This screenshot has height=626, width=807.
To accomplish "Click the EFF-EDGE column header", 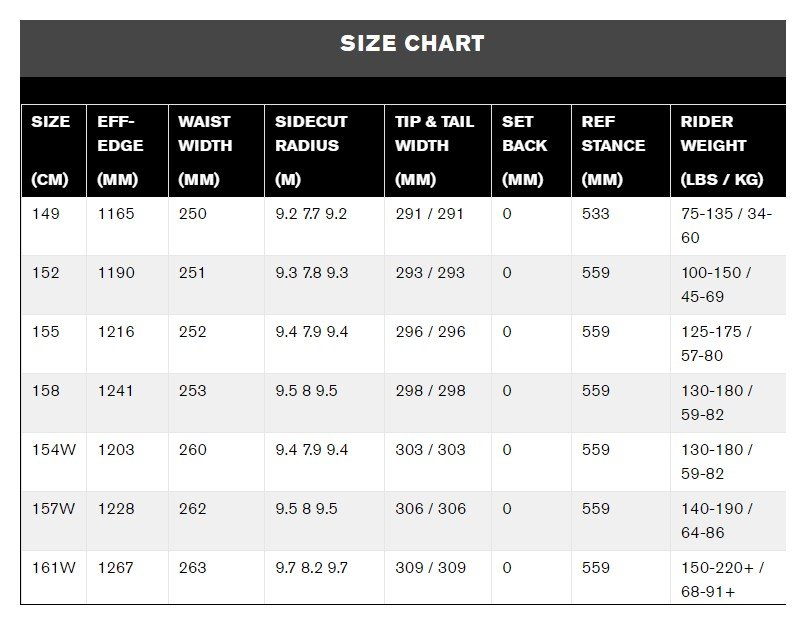I will pos(127,150).
